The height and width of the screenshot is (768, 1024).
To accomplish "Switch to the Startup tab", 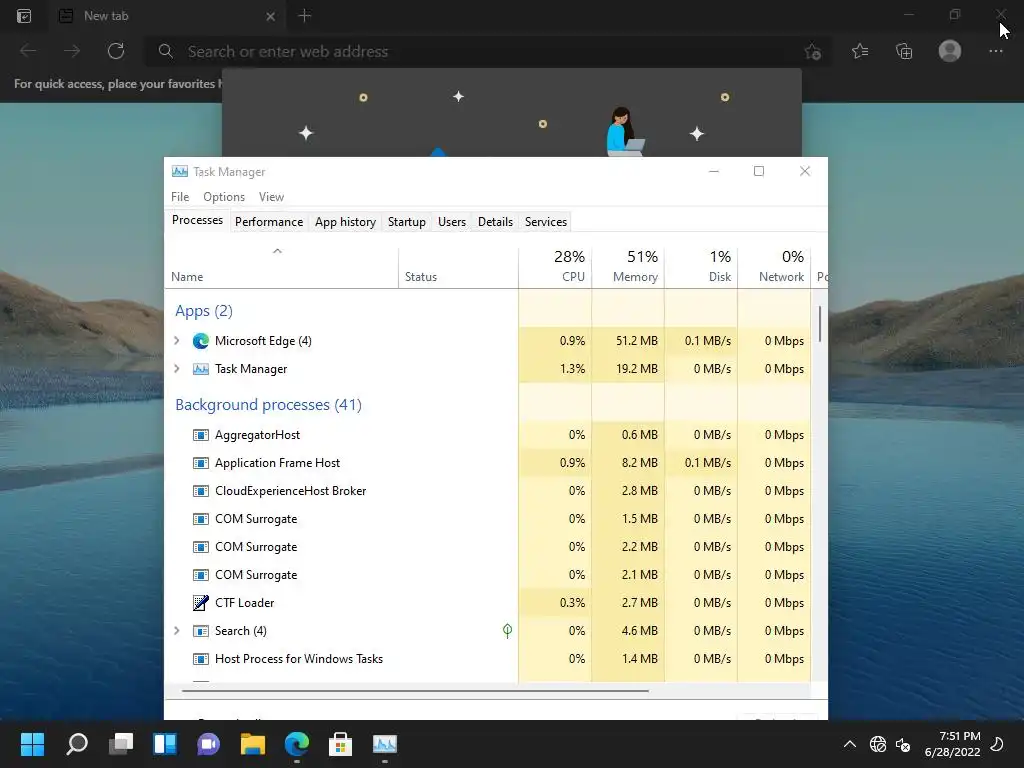I will 407,221.
